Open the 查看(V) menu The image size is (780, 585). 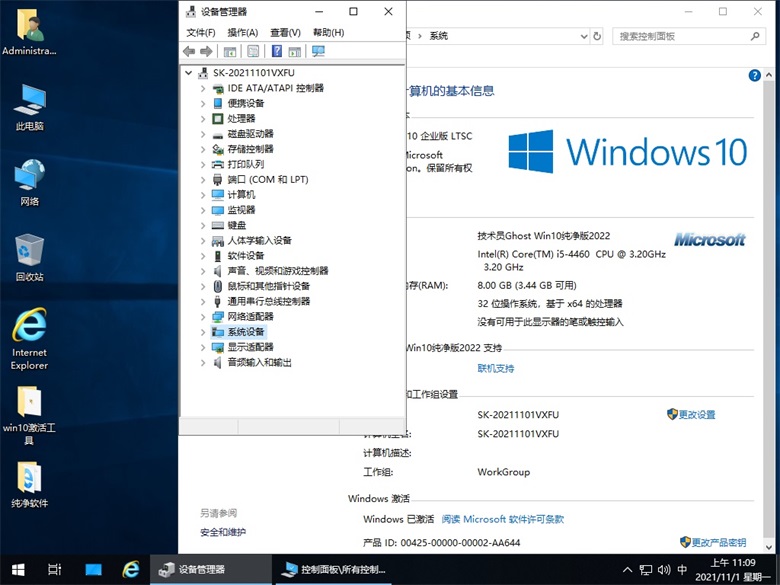(x=285, y=32)
